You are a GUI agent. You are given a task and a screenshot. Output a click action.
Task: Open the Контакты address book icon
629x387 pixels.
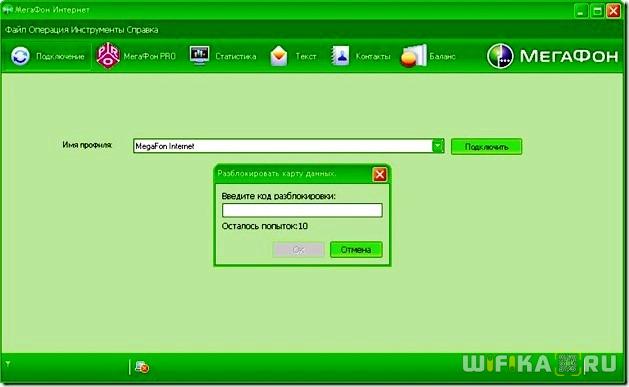pos(340,56)
